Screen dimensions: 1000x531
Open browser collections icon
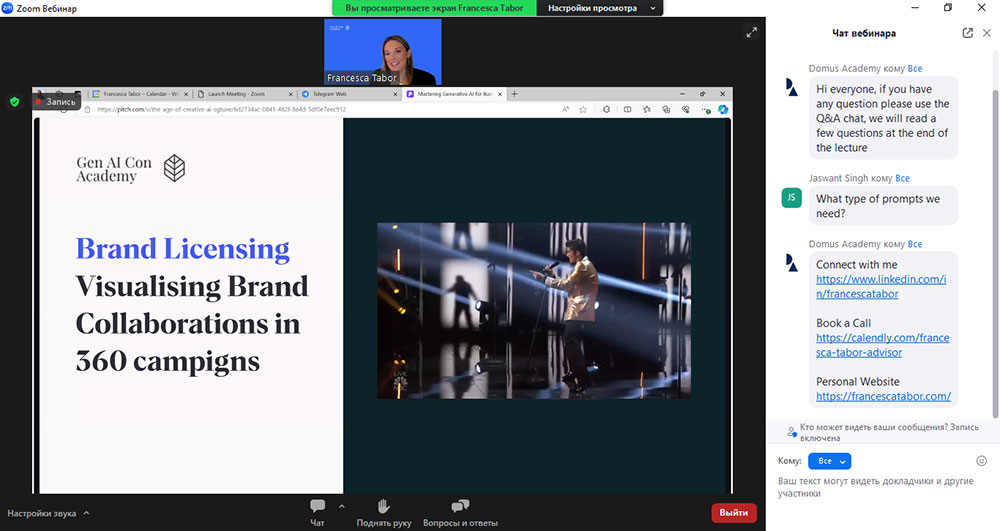[x=666, y=110]
